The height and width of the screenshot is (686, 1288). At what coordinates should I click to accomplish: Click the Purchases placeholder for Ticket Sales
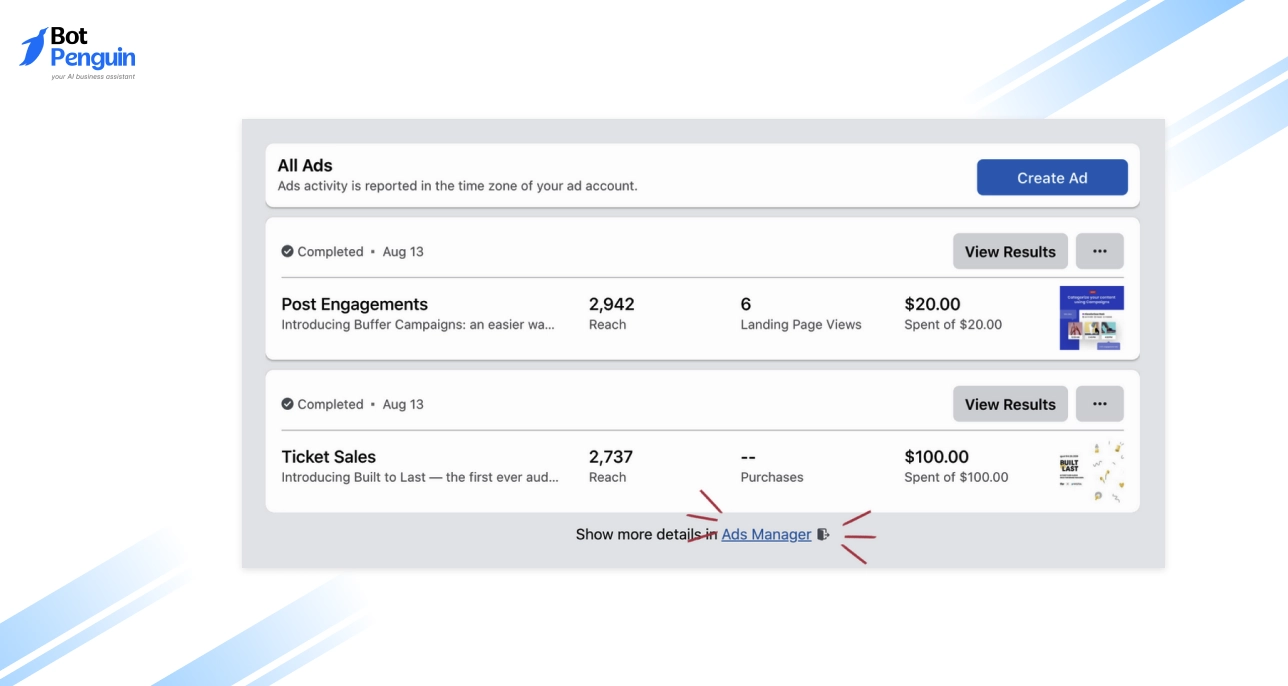772,477
